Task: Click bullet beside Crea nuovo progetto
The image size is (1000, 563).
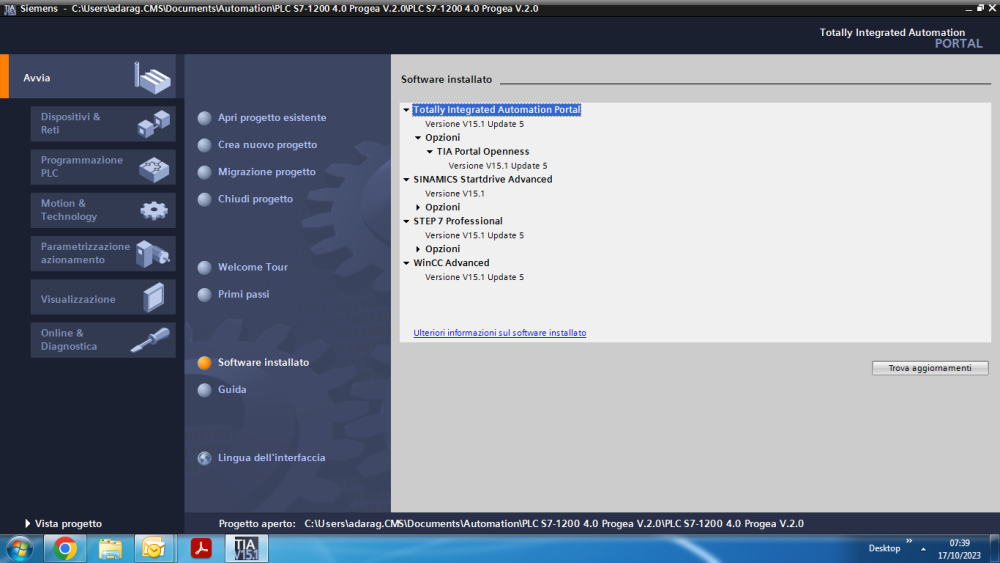Action: point(204,145)
